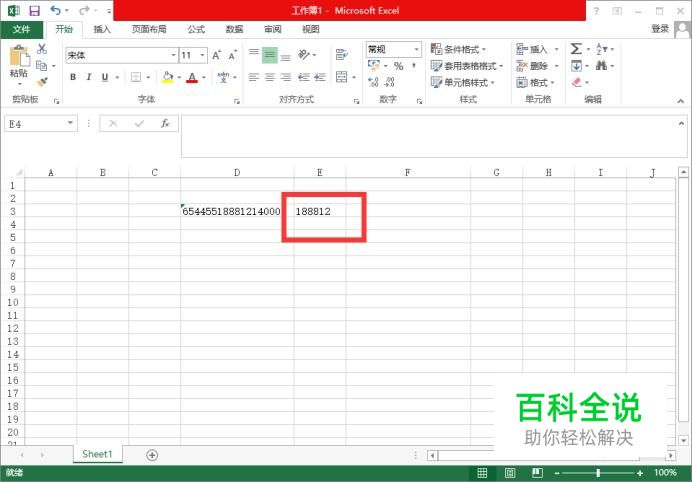Apply yellow fill color bucket
Screen dimensions: 692x482
point(168,77)
